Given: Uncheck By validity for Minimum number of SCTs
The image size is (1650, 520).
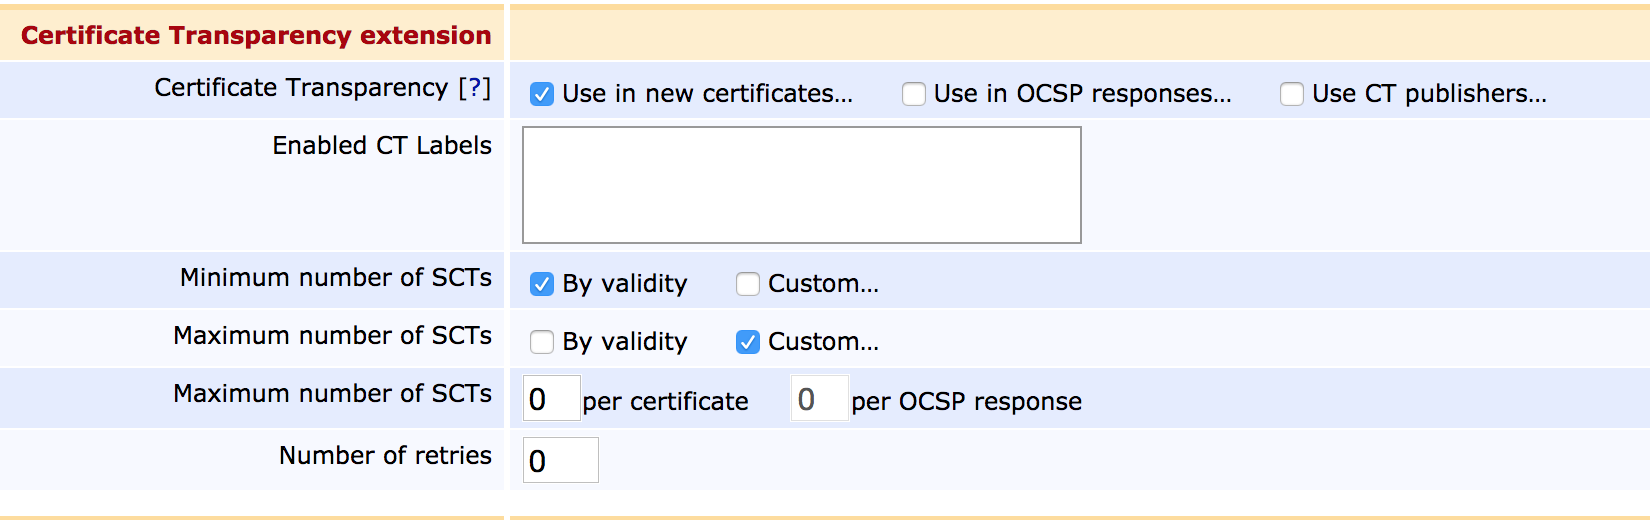Looking at the screenshot, I should 542,284.
